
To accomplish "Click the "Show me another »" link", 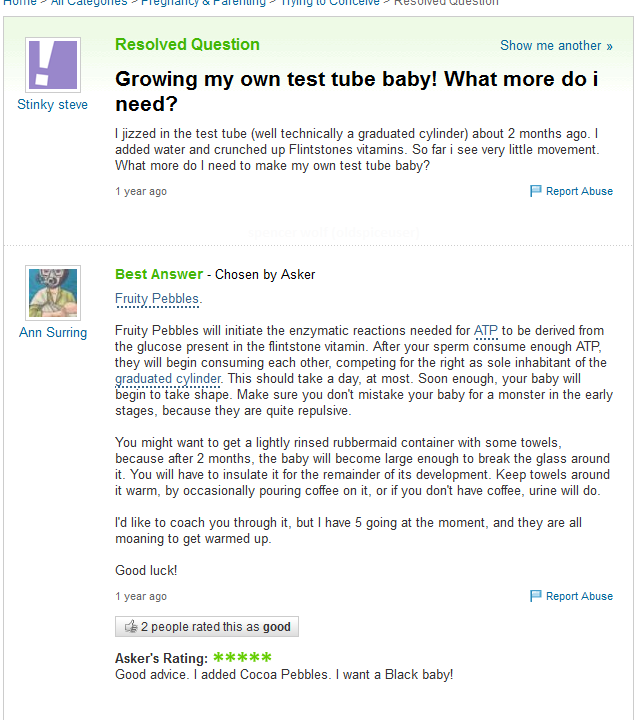I will click(556, 46).
